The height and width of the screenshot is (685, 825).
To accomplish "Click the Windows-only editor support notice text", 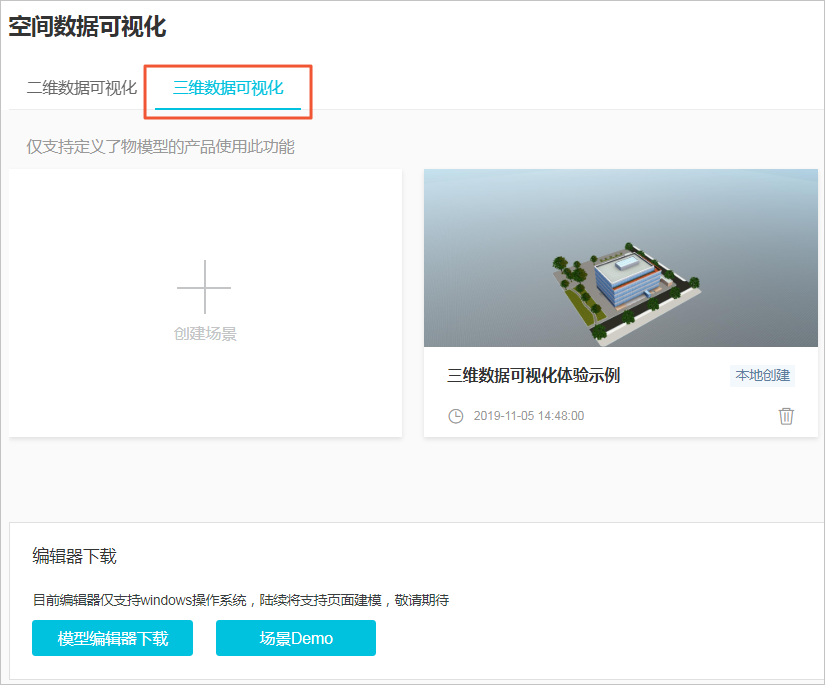I will click(x=240, y=601).
